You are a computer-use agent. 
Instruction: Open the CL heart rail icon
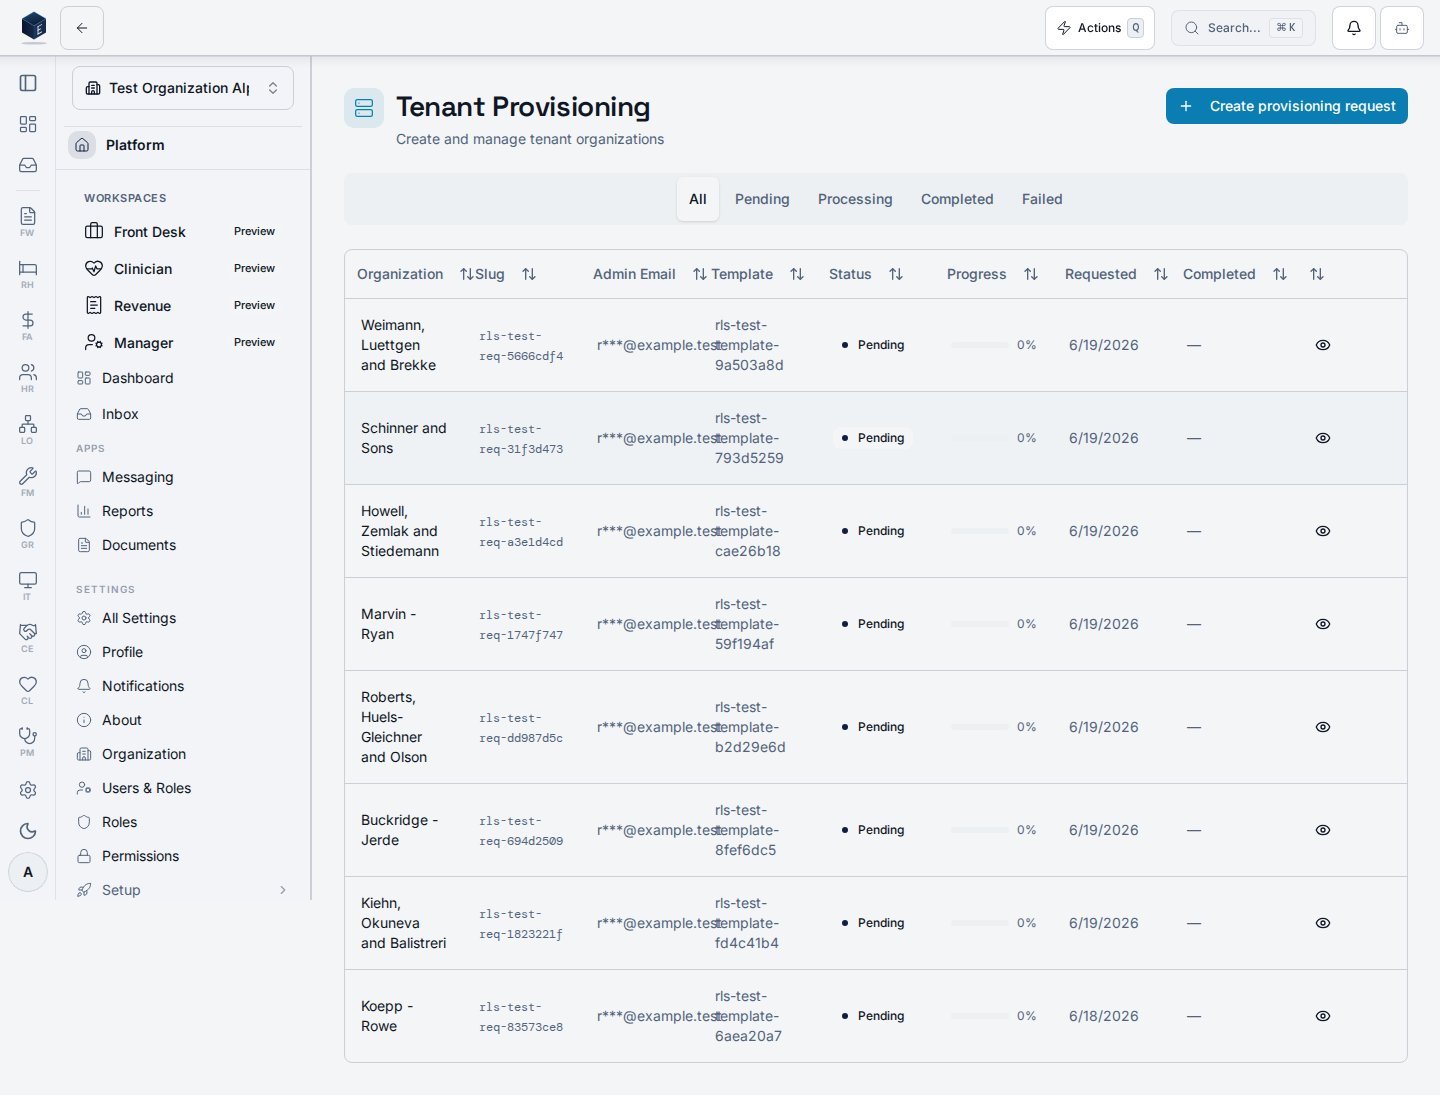28,689
